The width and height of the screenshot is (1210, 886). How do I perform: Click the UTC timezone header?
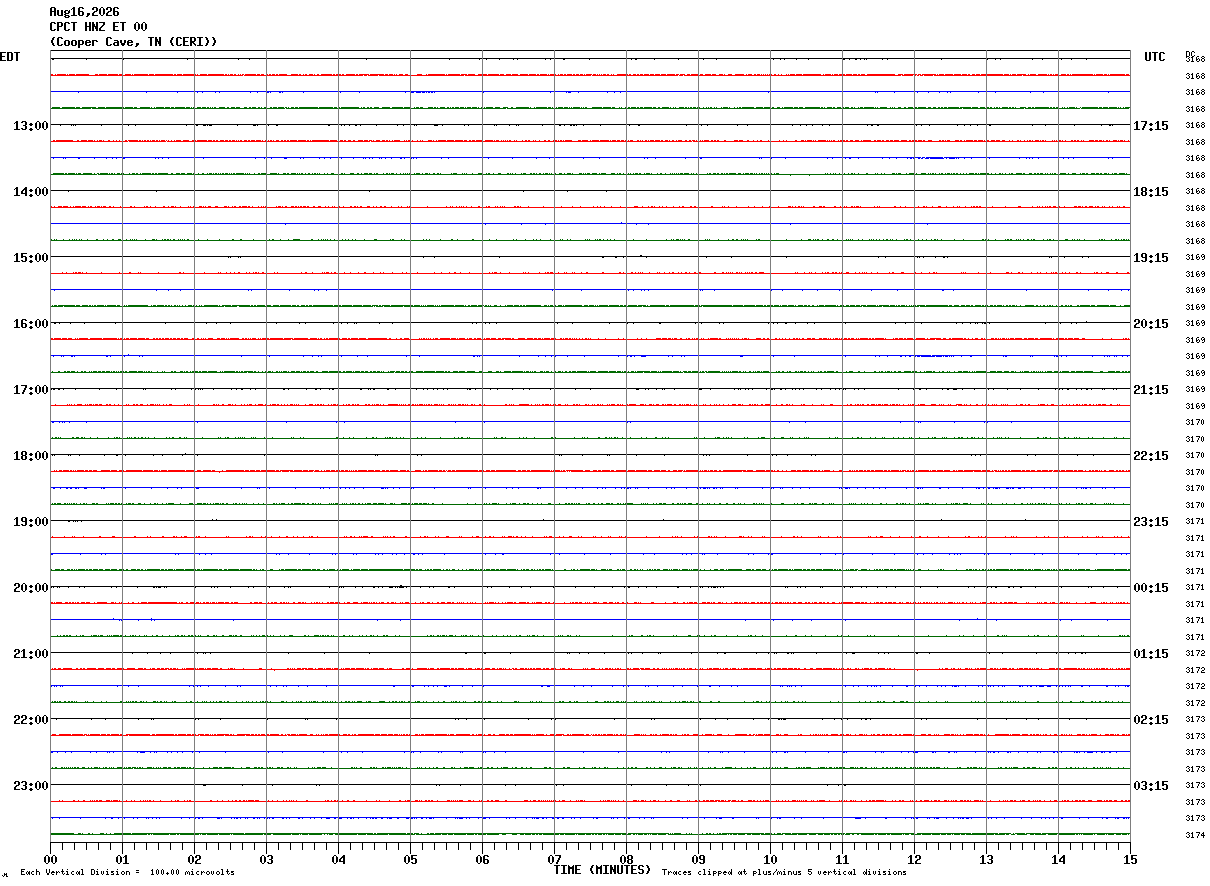click(x=1155, y=57)
